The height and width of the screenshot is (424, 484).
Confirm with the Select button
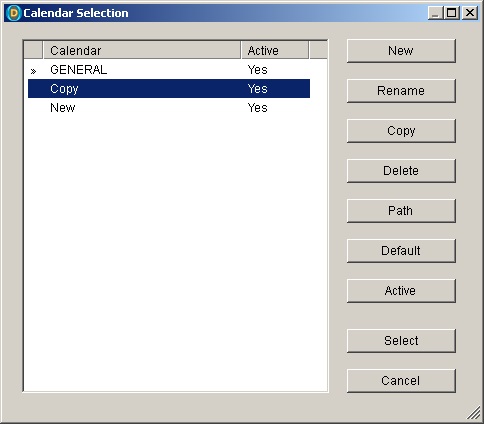point(401,341)
